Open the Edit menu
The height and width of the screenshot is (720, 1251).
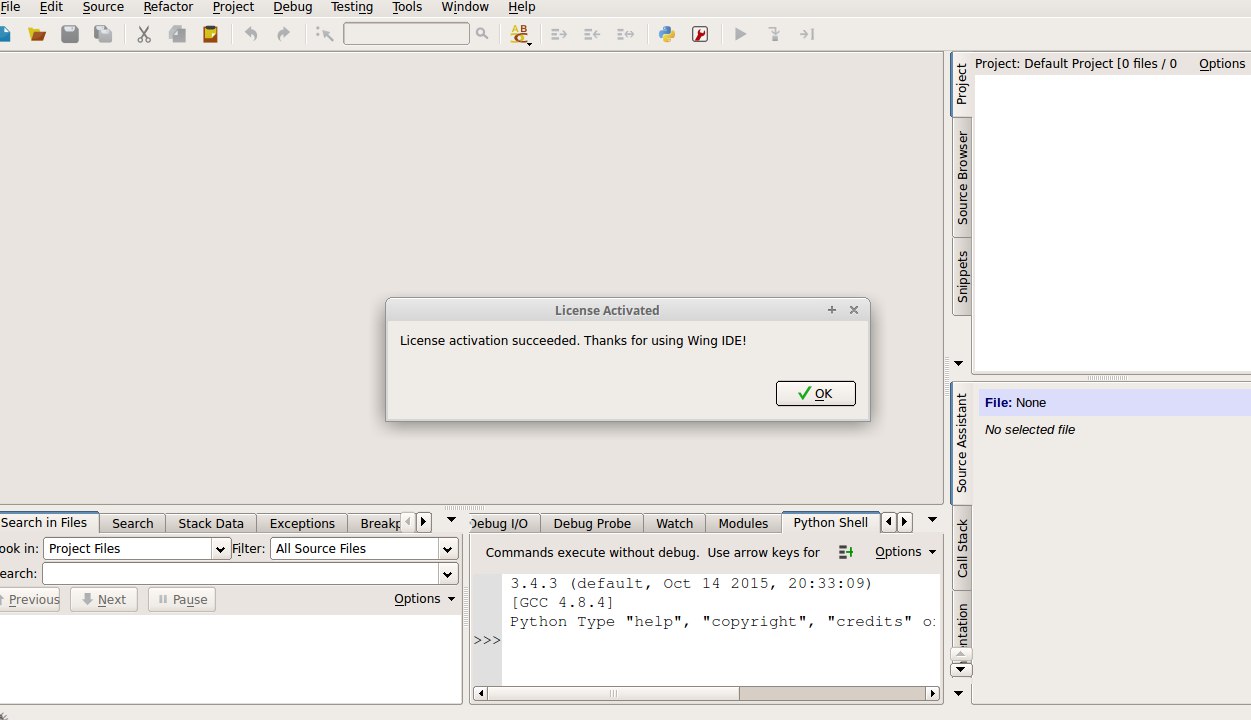coord(51,7)
